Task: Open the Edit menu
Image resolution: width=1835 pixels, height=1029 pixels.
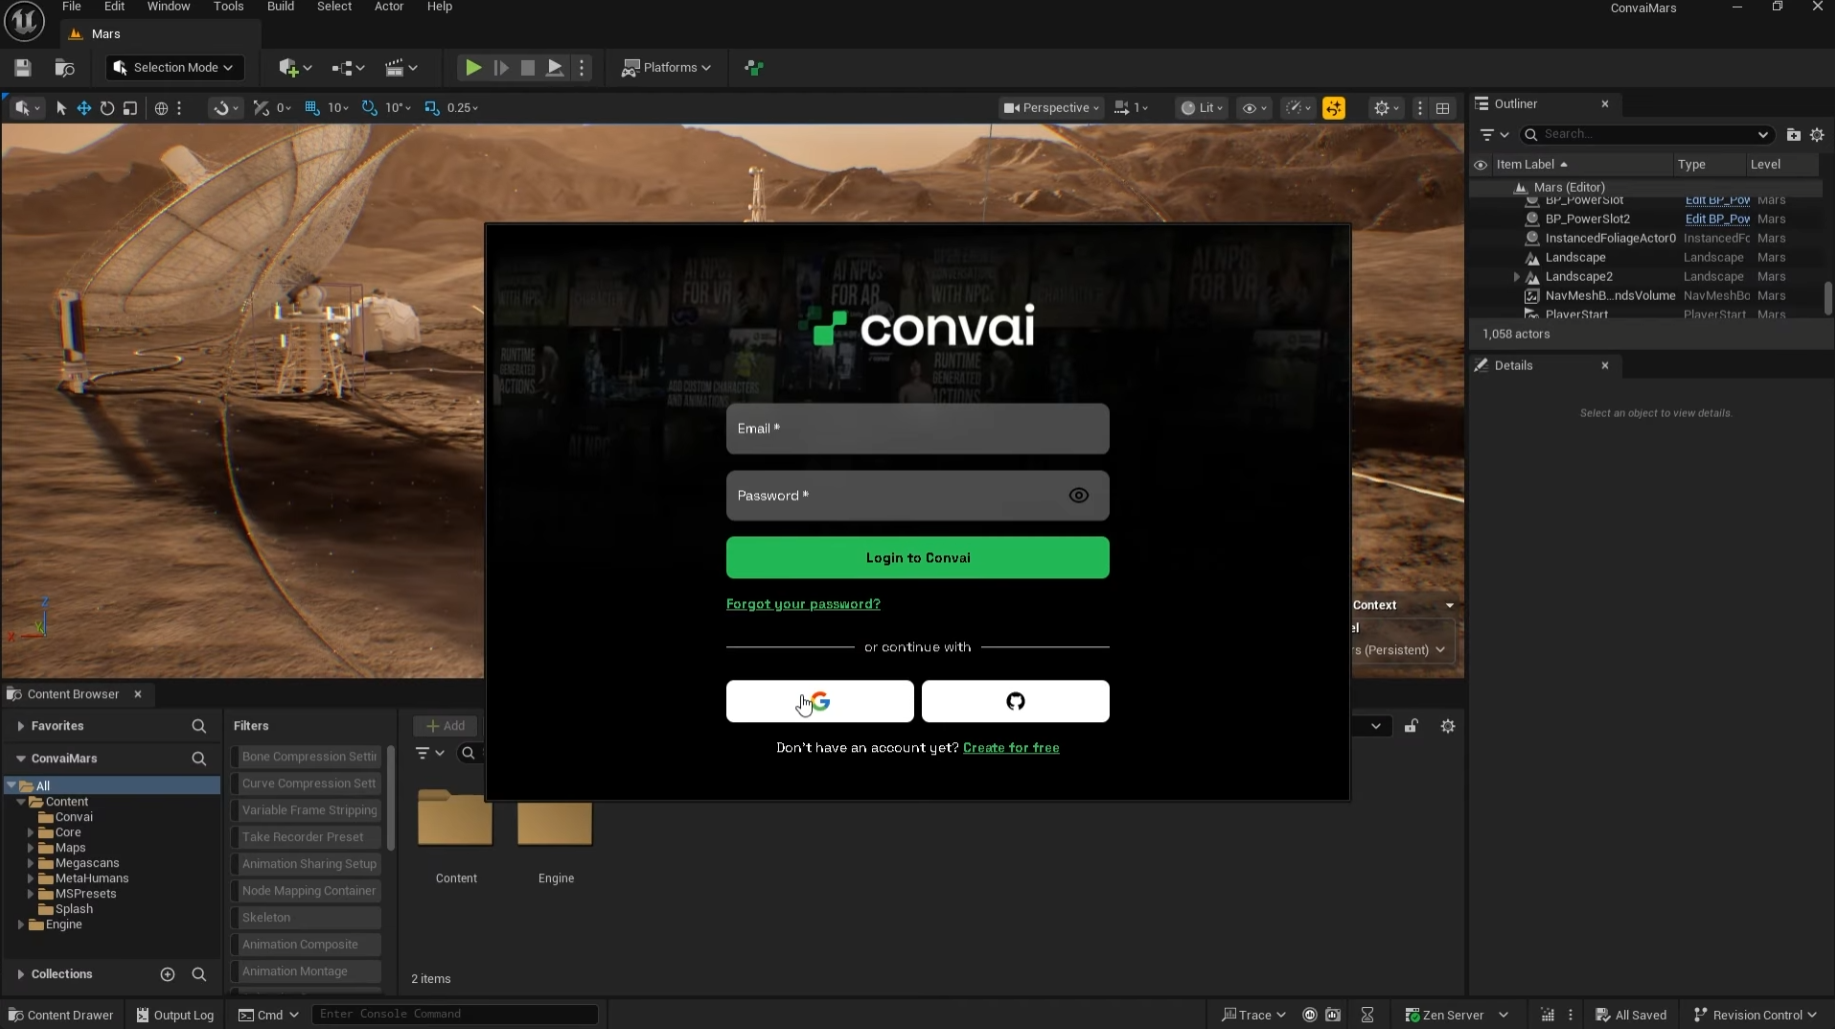Action: pos(115,7)
